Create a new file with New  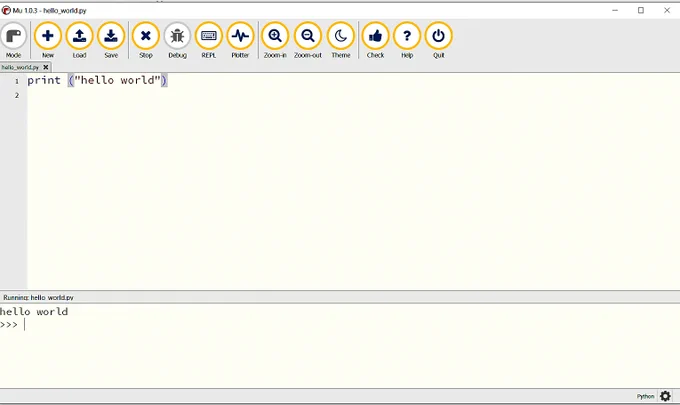pos(48,40)
